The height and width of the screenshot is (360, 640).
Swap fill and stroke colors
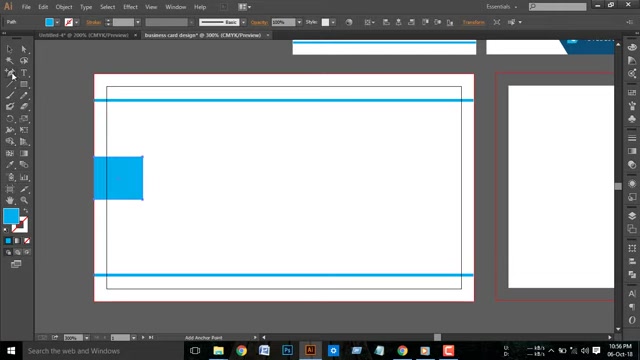pyautogui.click(x=26, y=211)
